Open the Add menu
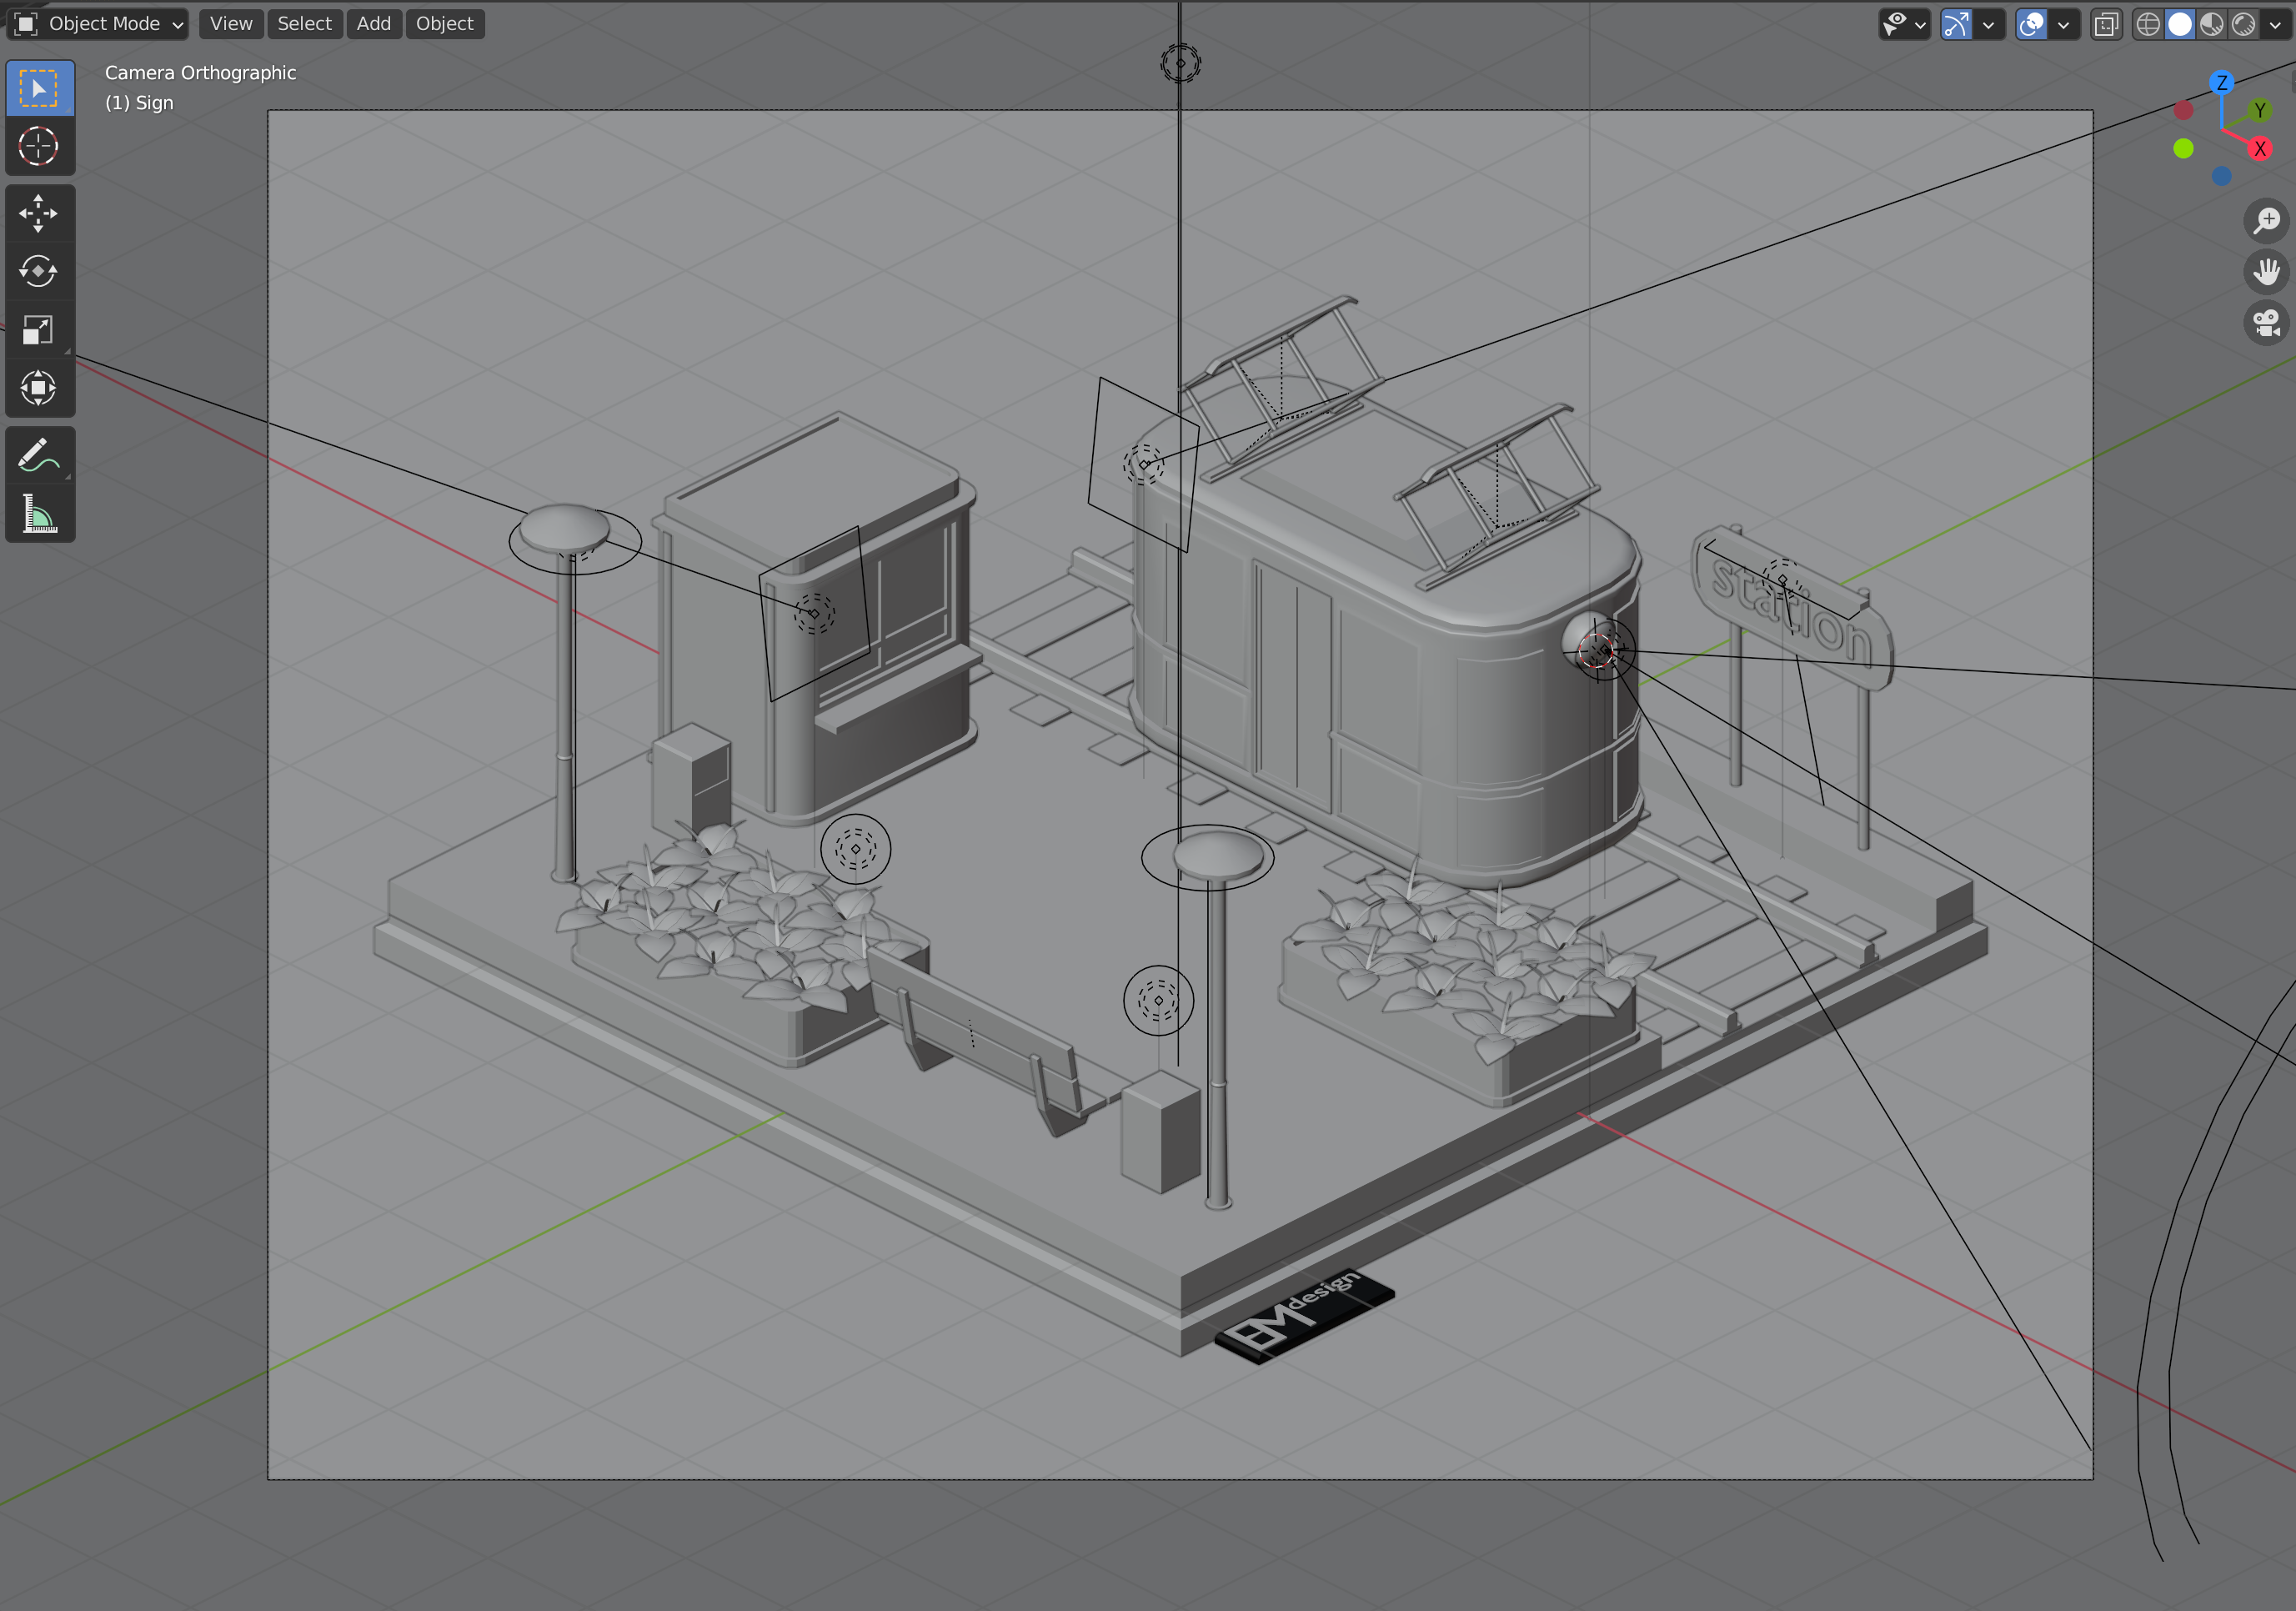2296x1611 pixels. click(374, 23)
